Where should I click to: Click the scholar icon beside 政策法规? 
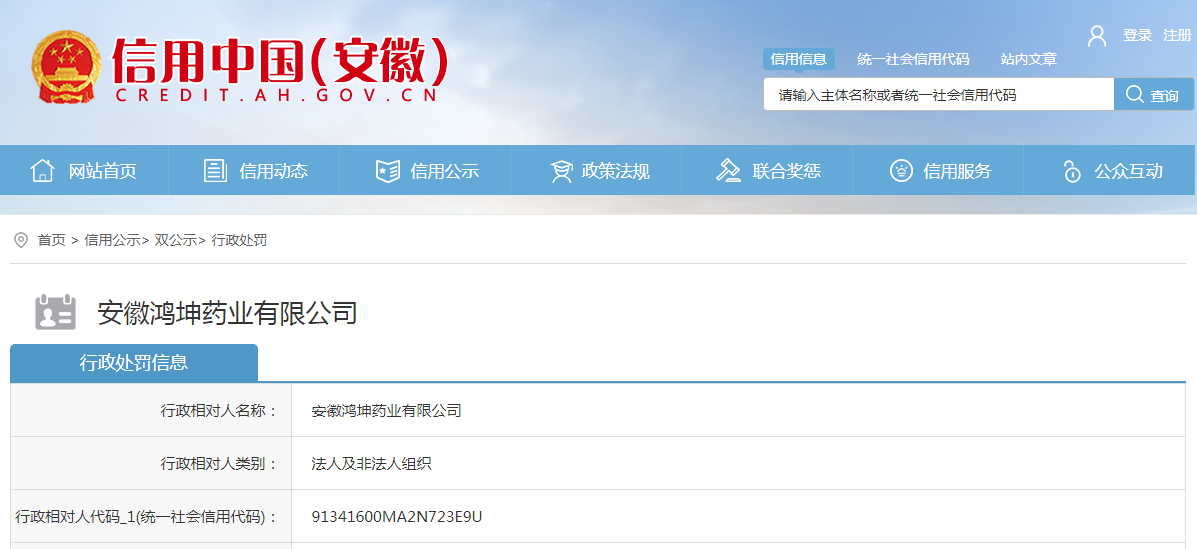561,171
